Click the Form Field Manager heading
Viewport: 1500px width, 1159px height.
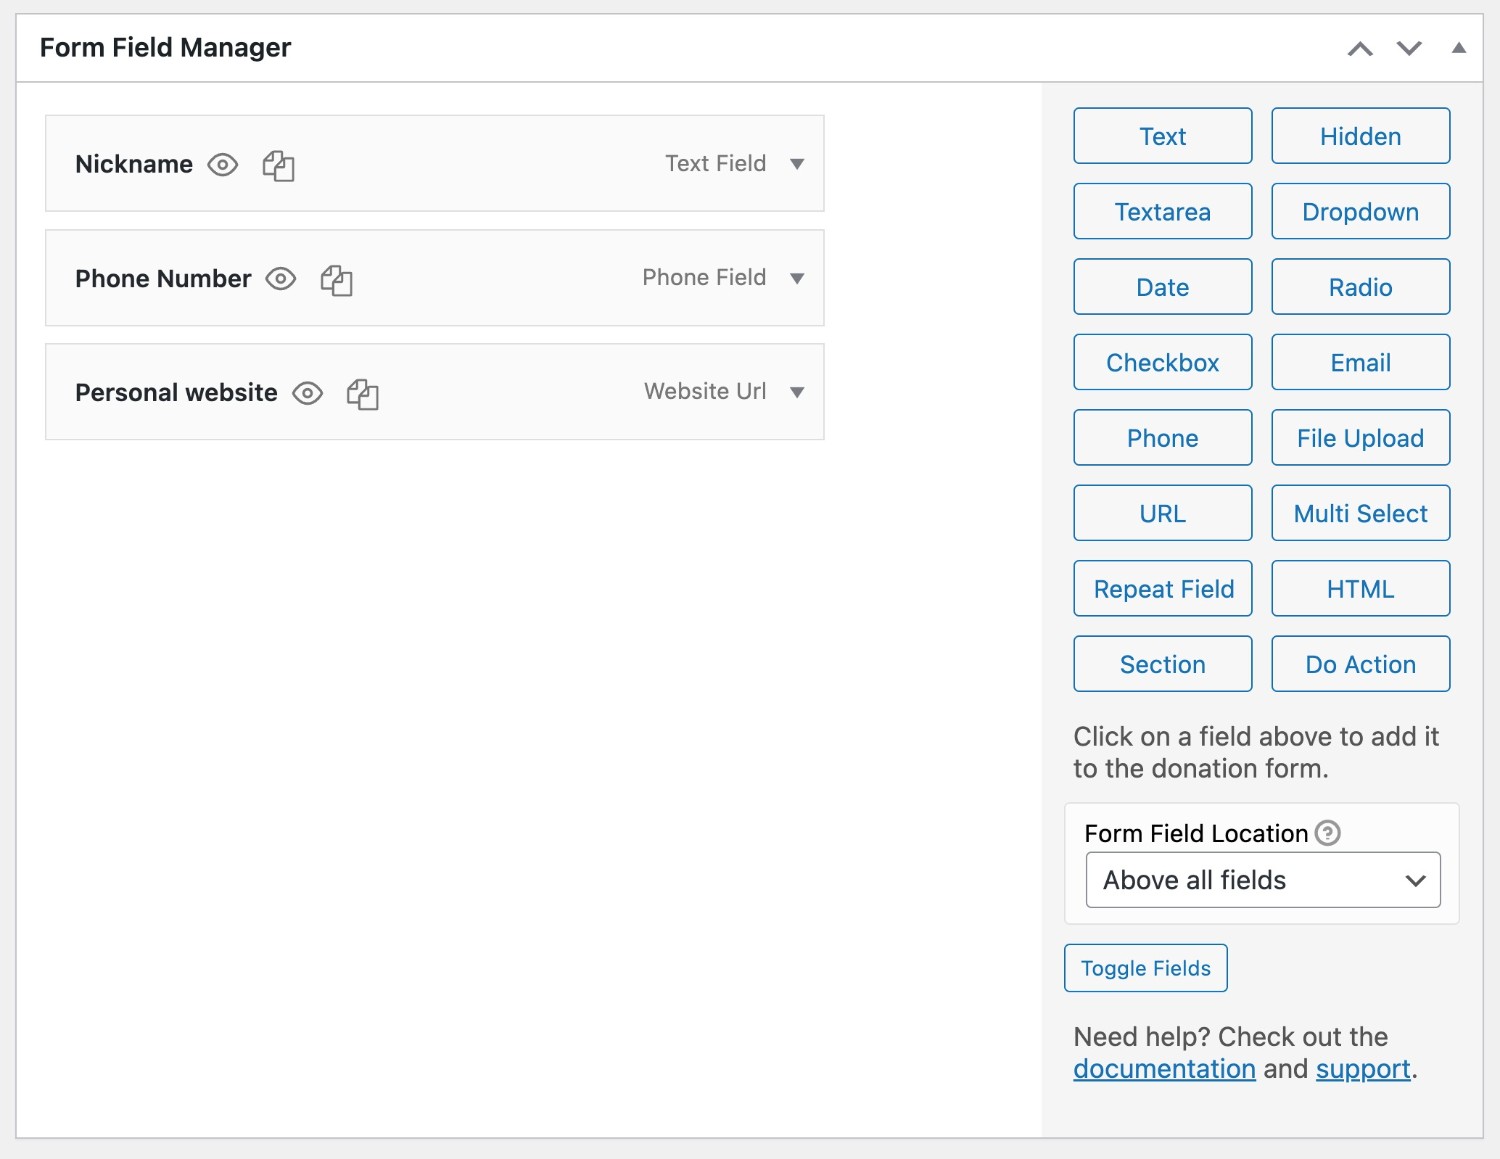[x=165, y=48]
